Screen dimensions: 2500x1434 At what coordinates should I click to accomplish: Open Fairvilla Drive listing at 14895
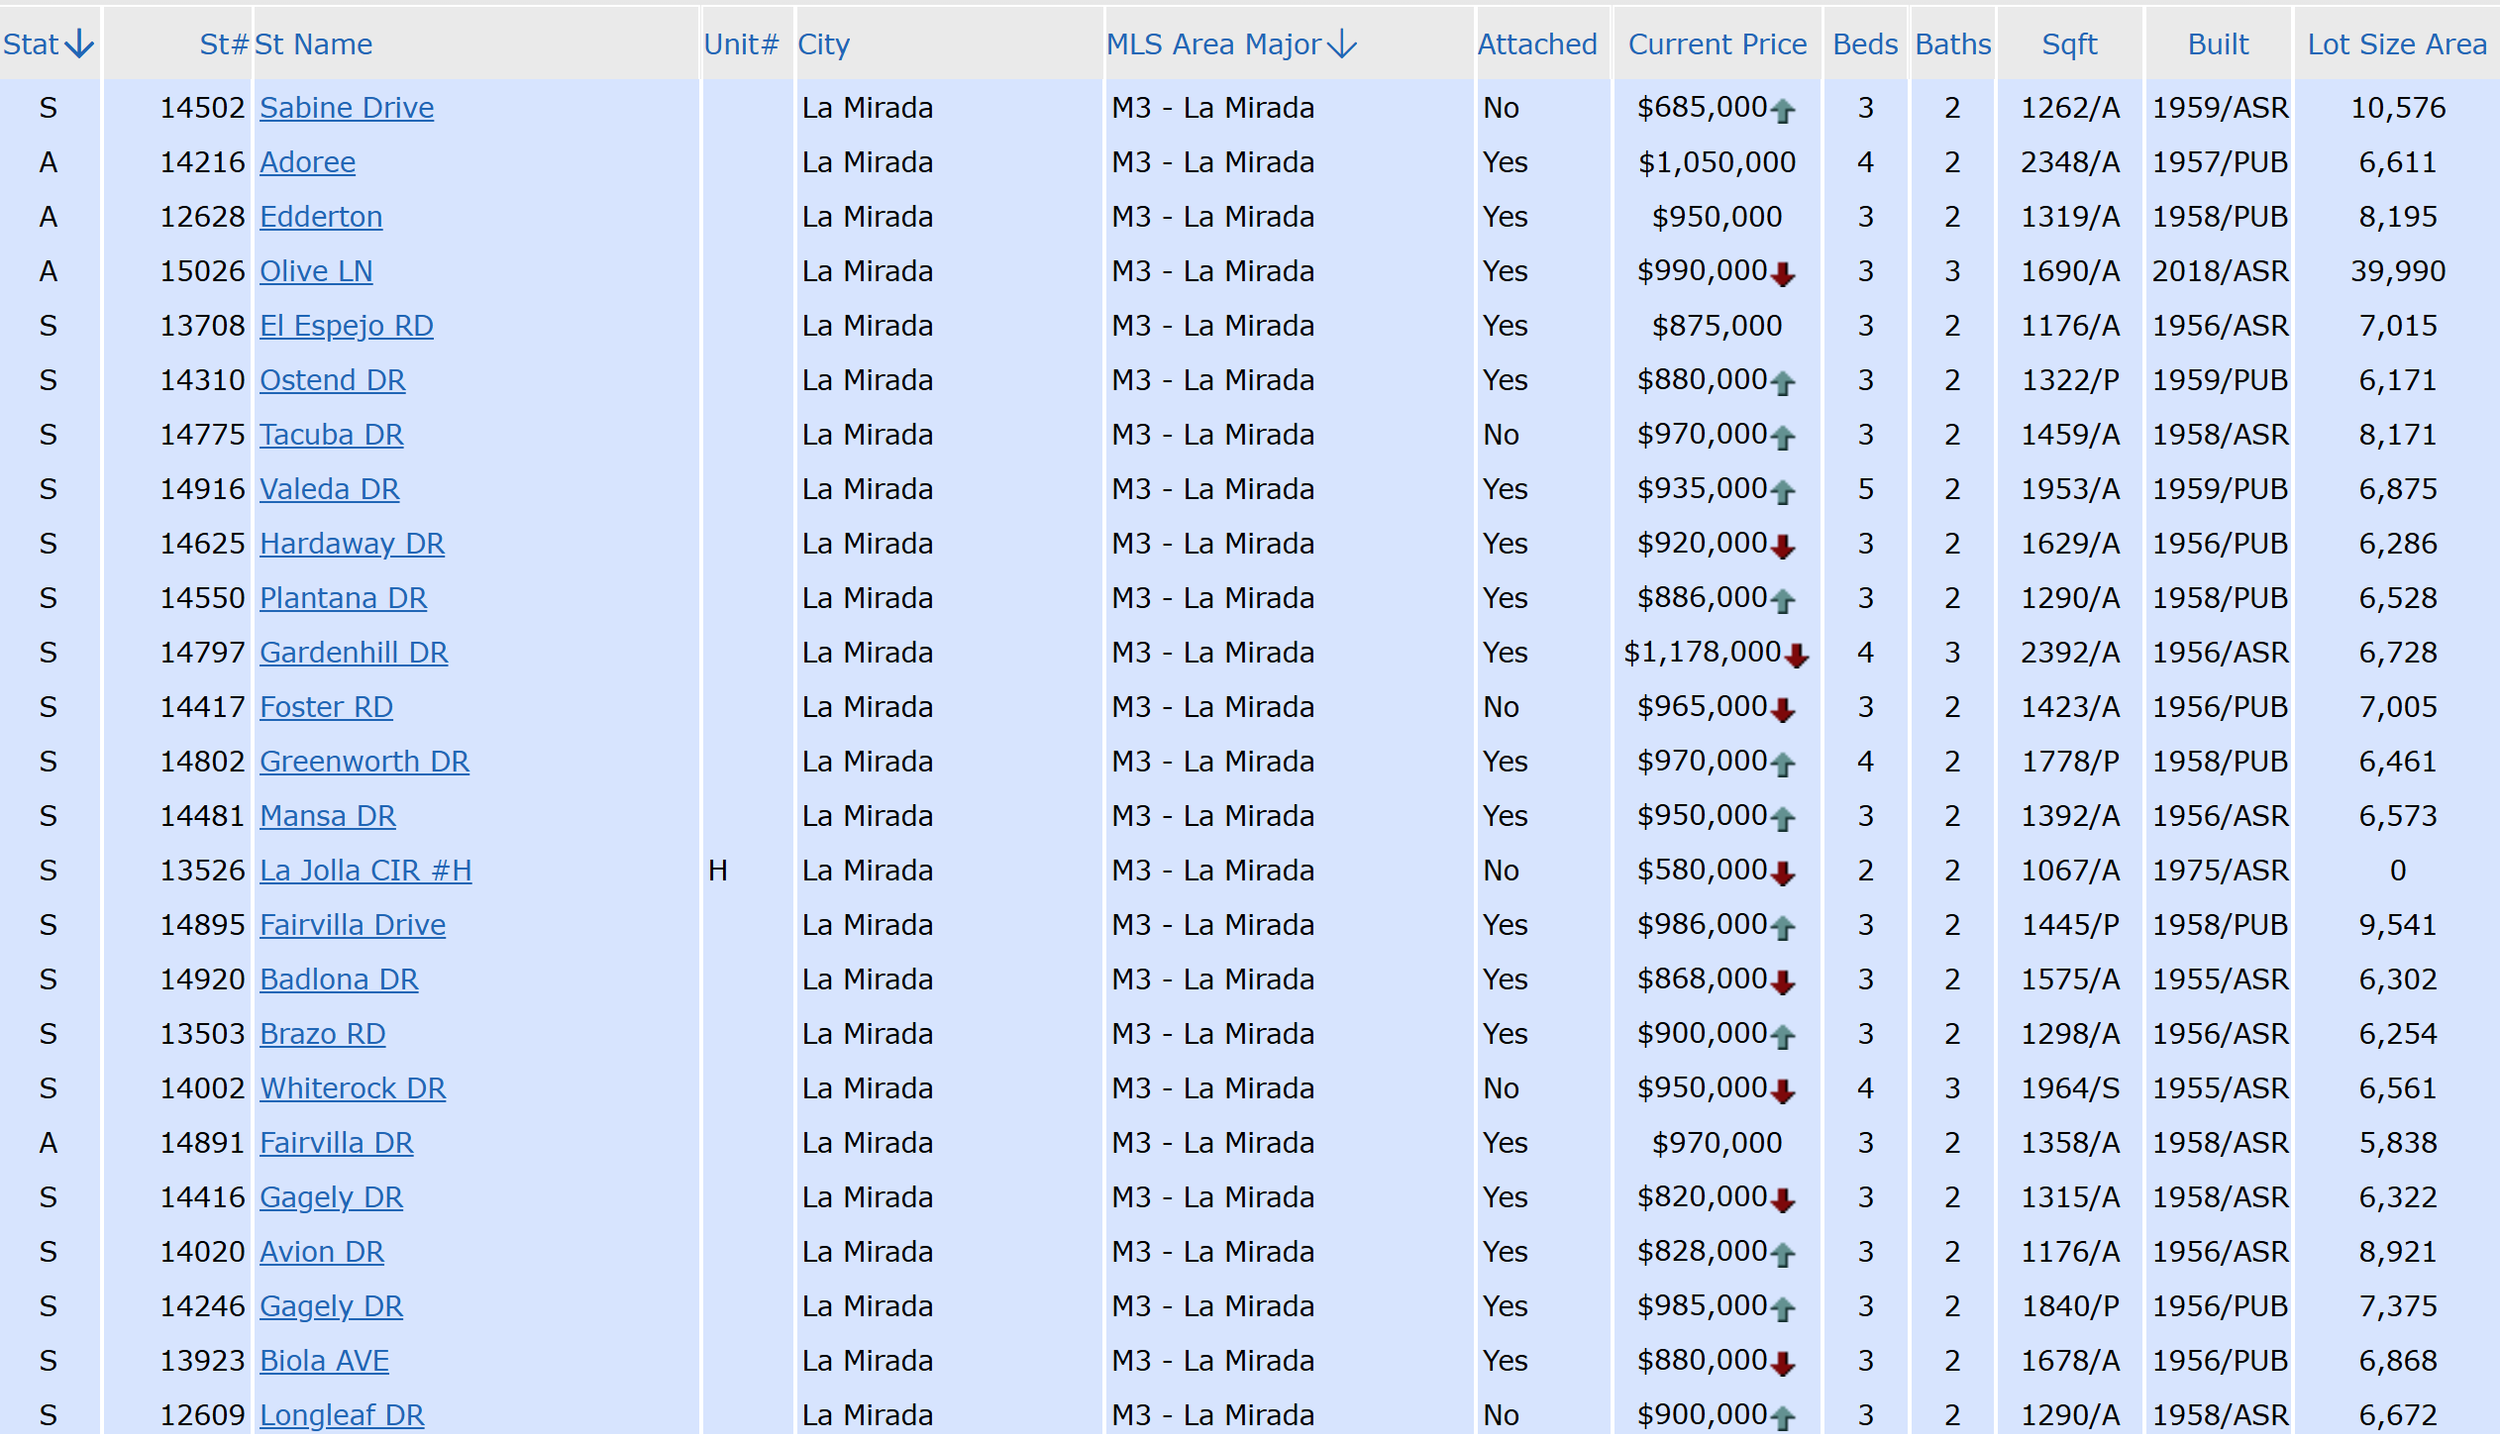pyautogui.click(x=352, y=925)
